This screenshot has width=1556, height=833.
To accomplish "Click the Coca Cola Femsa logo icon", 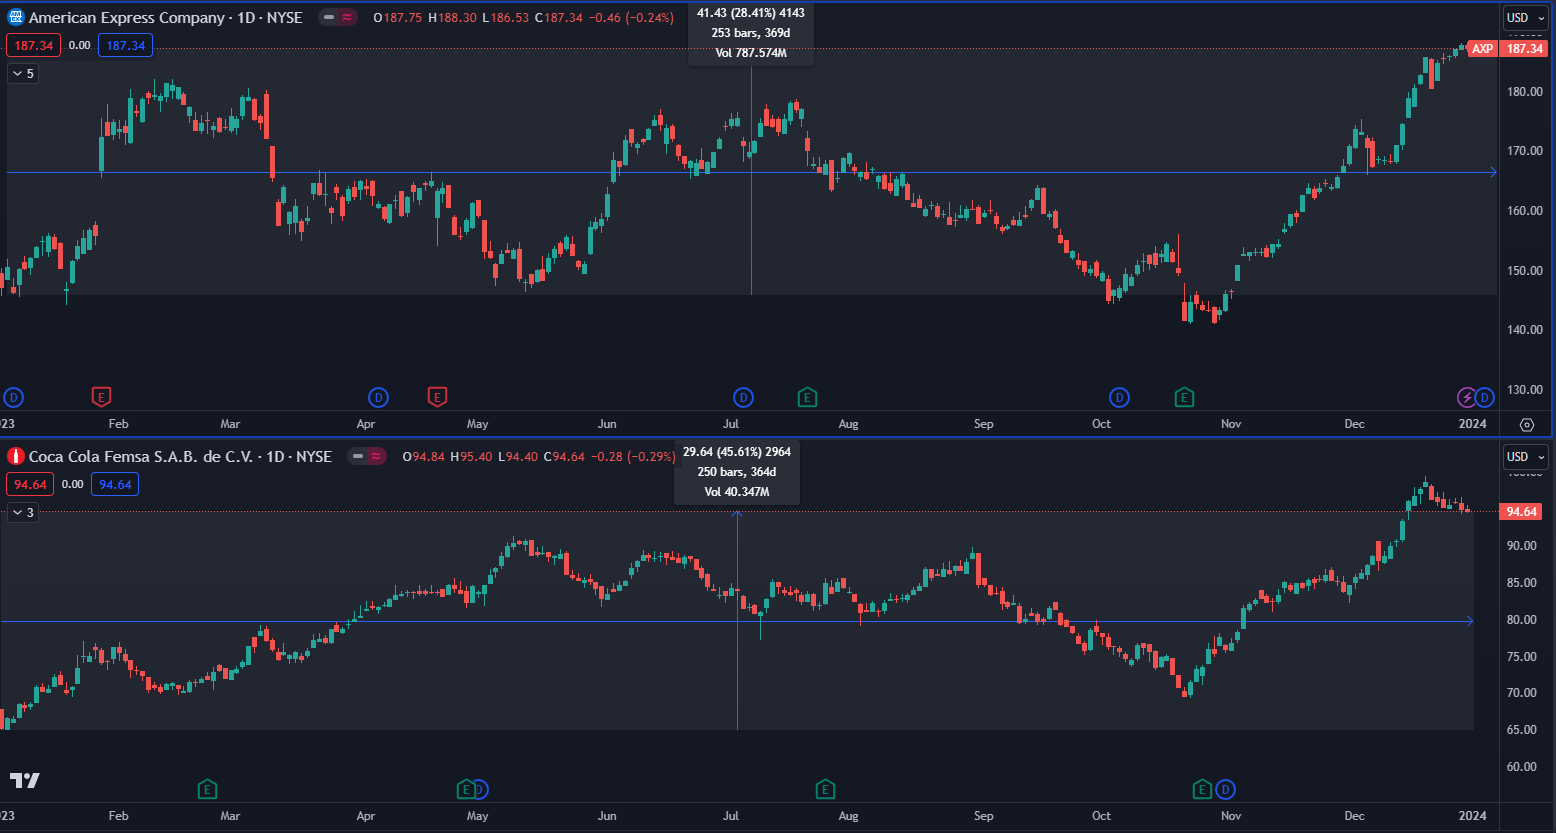I will click(16, 457).
